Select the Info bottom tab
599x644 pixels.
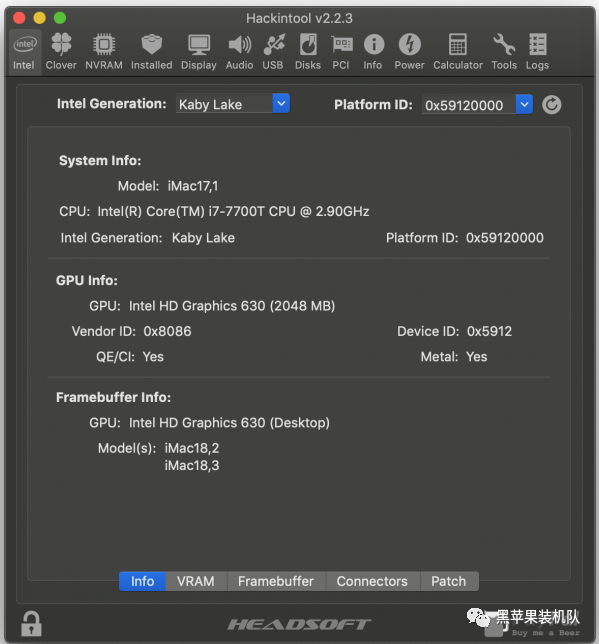[x=143, y=581]
